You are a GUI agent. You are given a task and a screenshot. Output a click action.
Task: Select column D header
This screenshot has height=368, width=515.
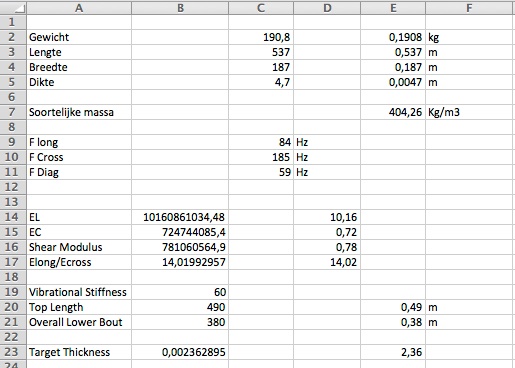[327, 8]
